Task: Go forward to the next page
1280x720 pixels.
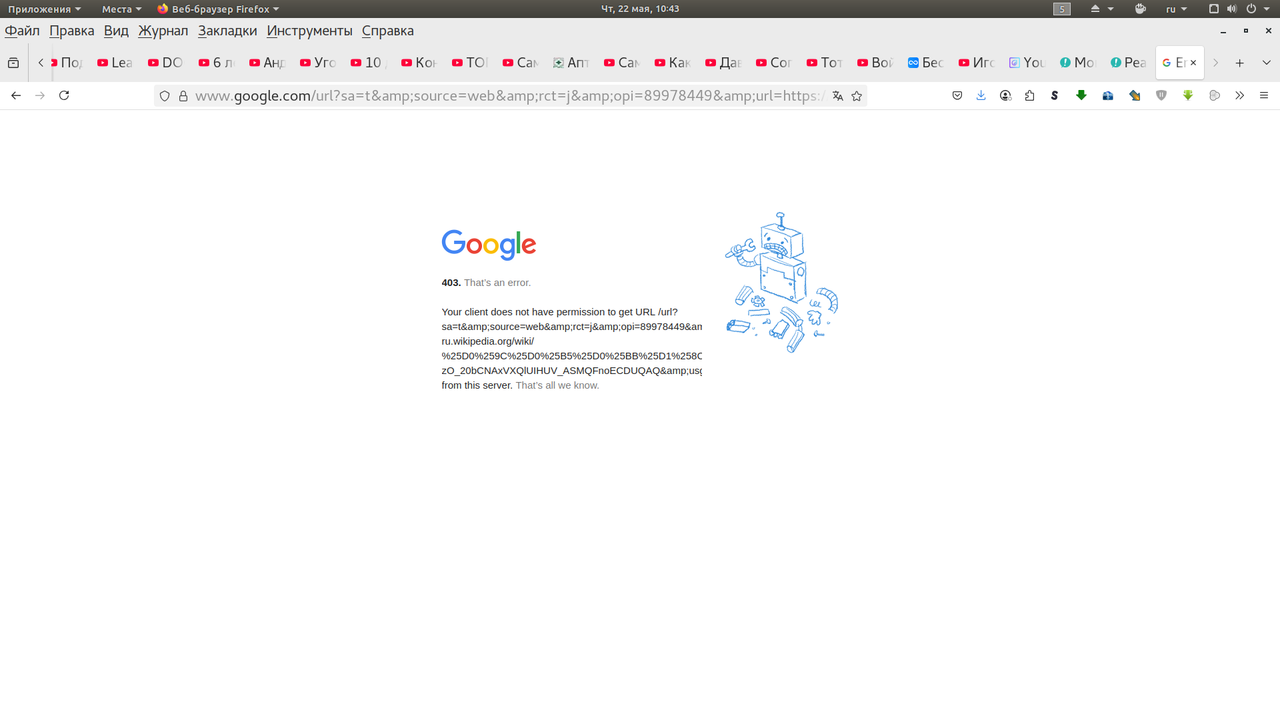Action: tap(40, 96)
